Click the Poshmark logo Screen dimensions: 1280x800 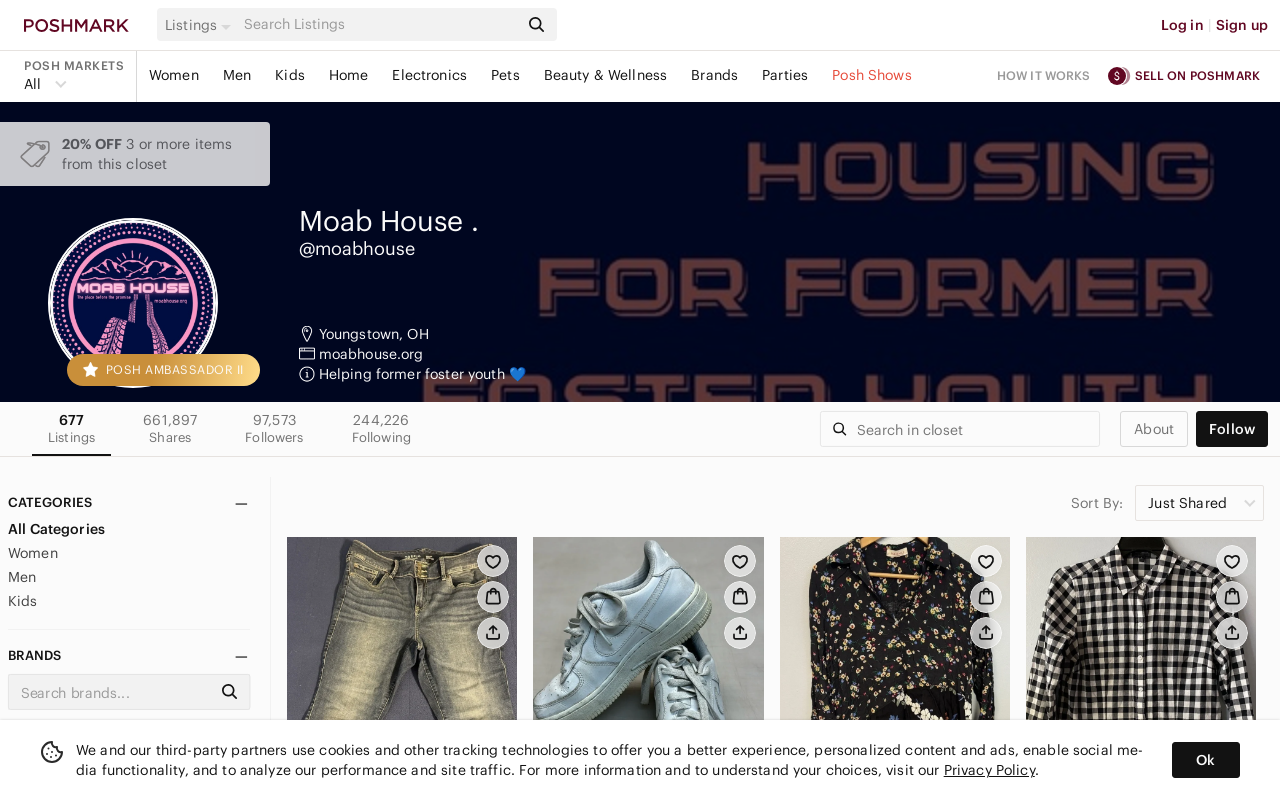click(x=76, y=25)
